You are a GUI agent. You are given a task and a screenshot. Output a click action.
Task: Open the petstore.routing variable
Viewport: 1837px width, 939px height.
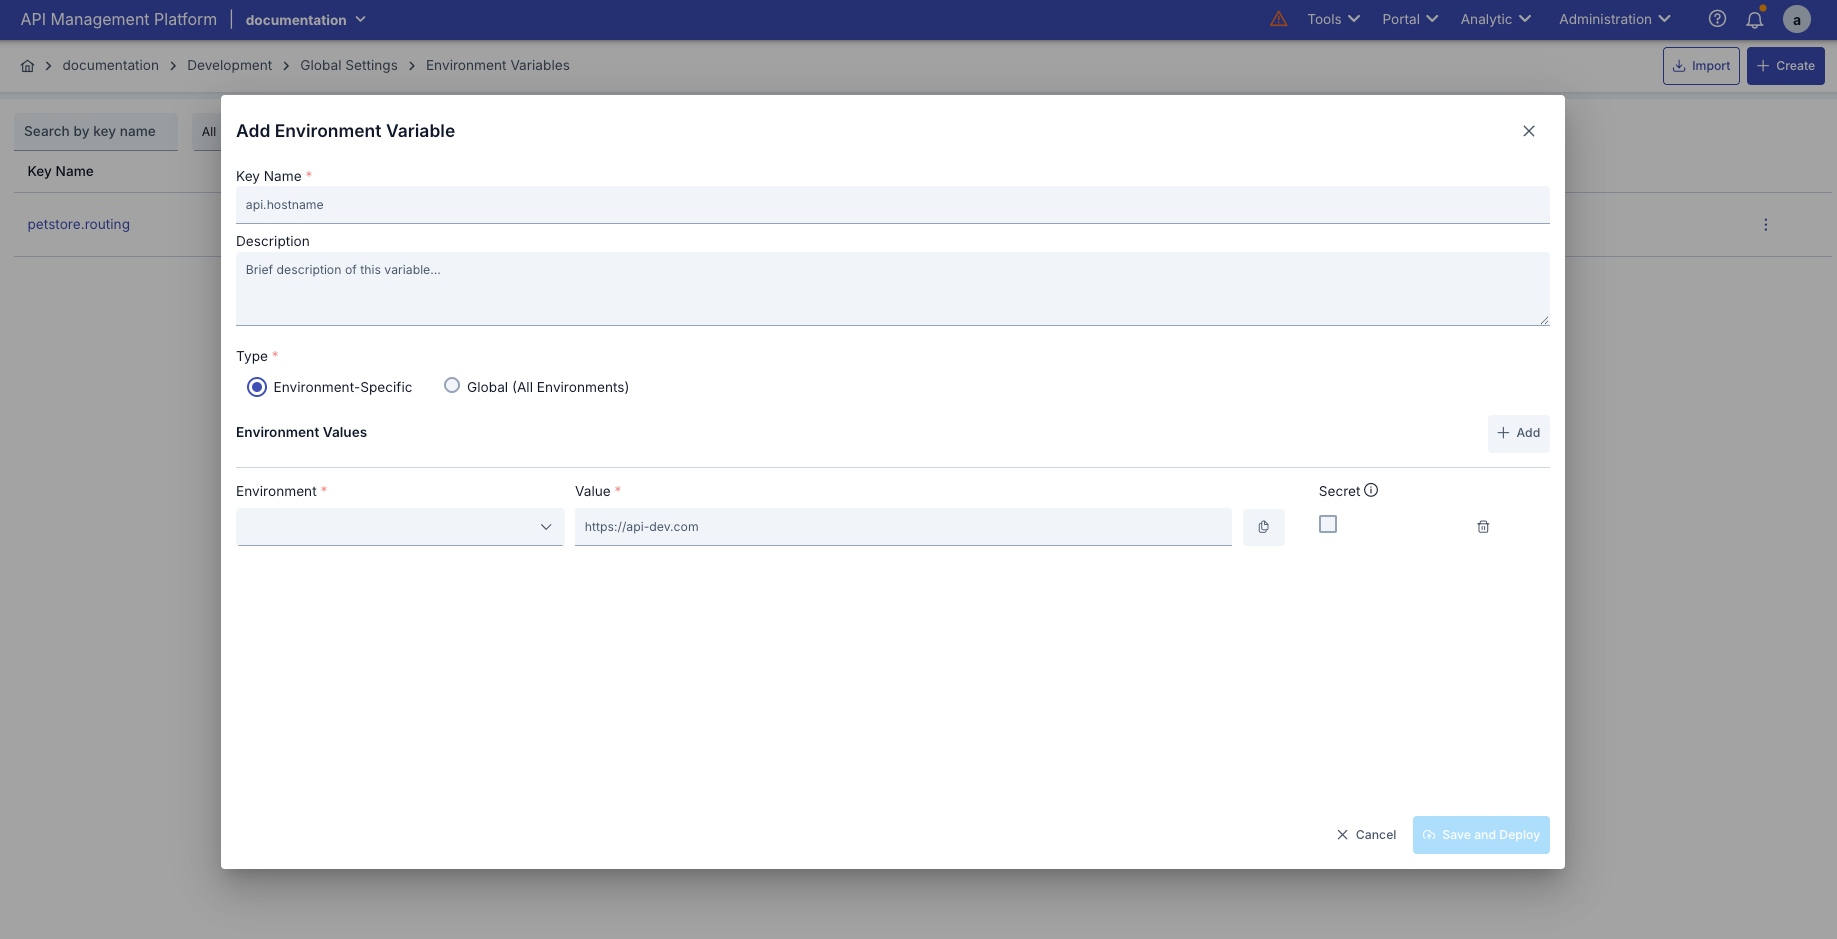78,223
